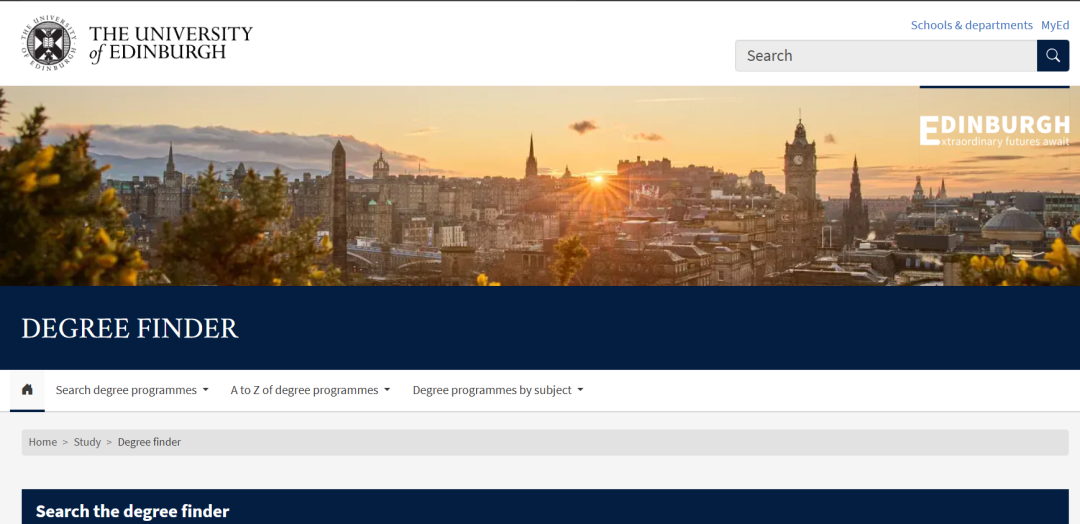Go to Study in the breadcrumb
Image resolution: width=1080 pixels, height=524 pixels.
[87, 442]
